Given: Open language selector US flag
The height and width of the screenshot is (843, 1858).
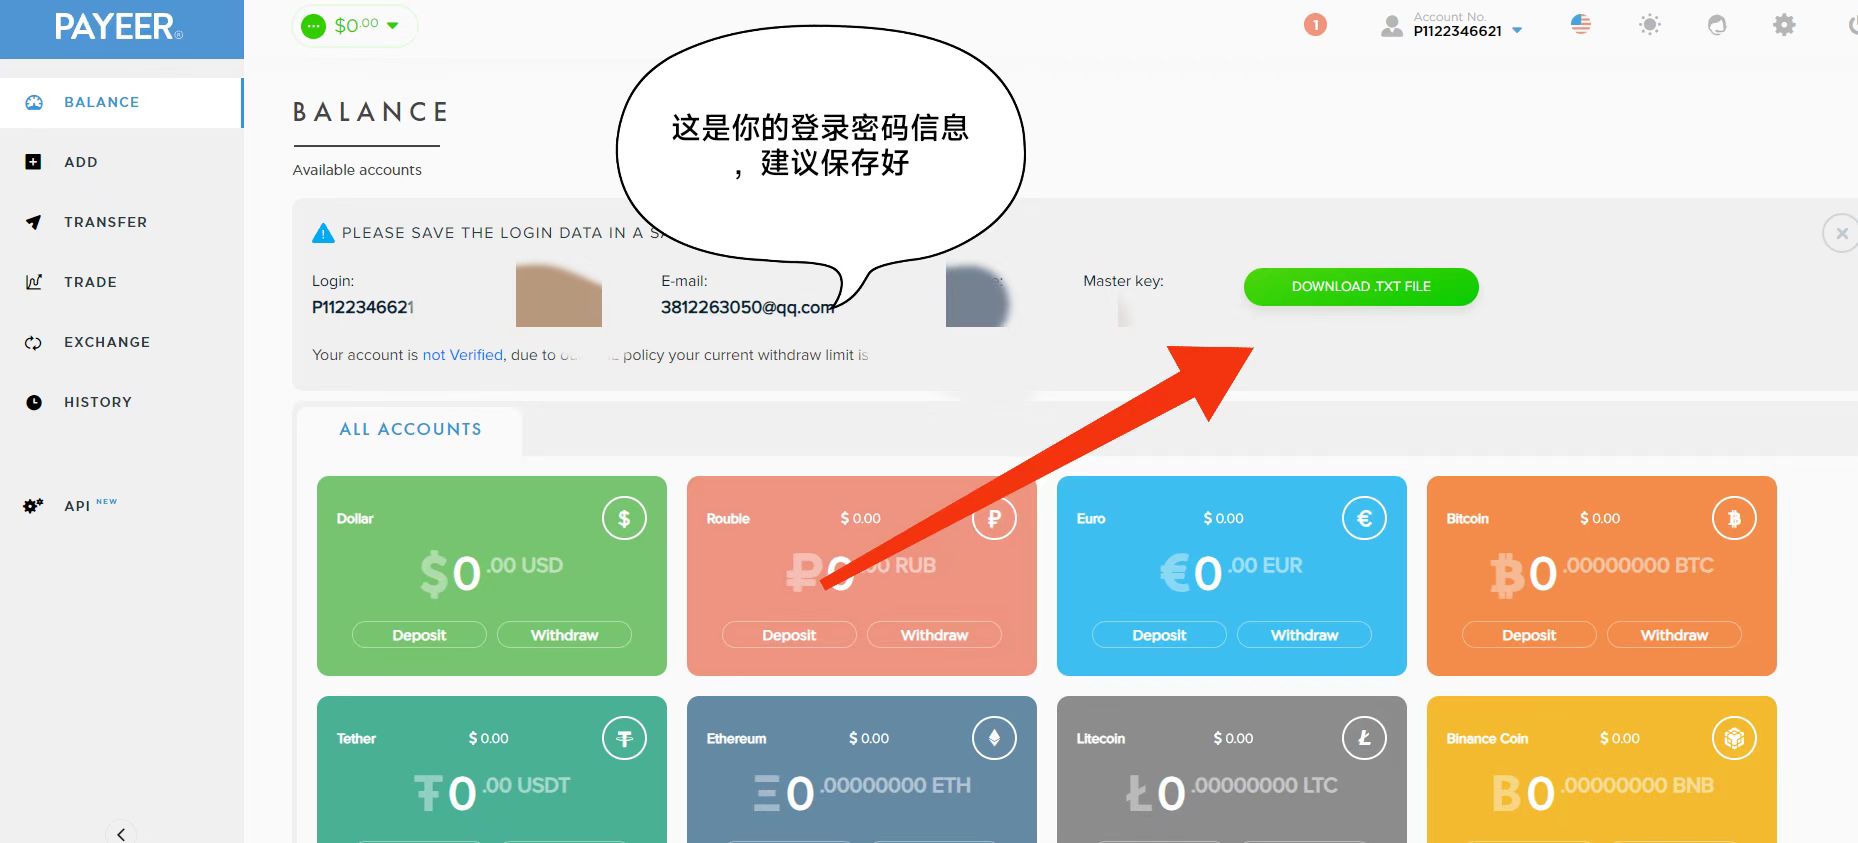Looking at the screenshot, I should (1580, 25).
